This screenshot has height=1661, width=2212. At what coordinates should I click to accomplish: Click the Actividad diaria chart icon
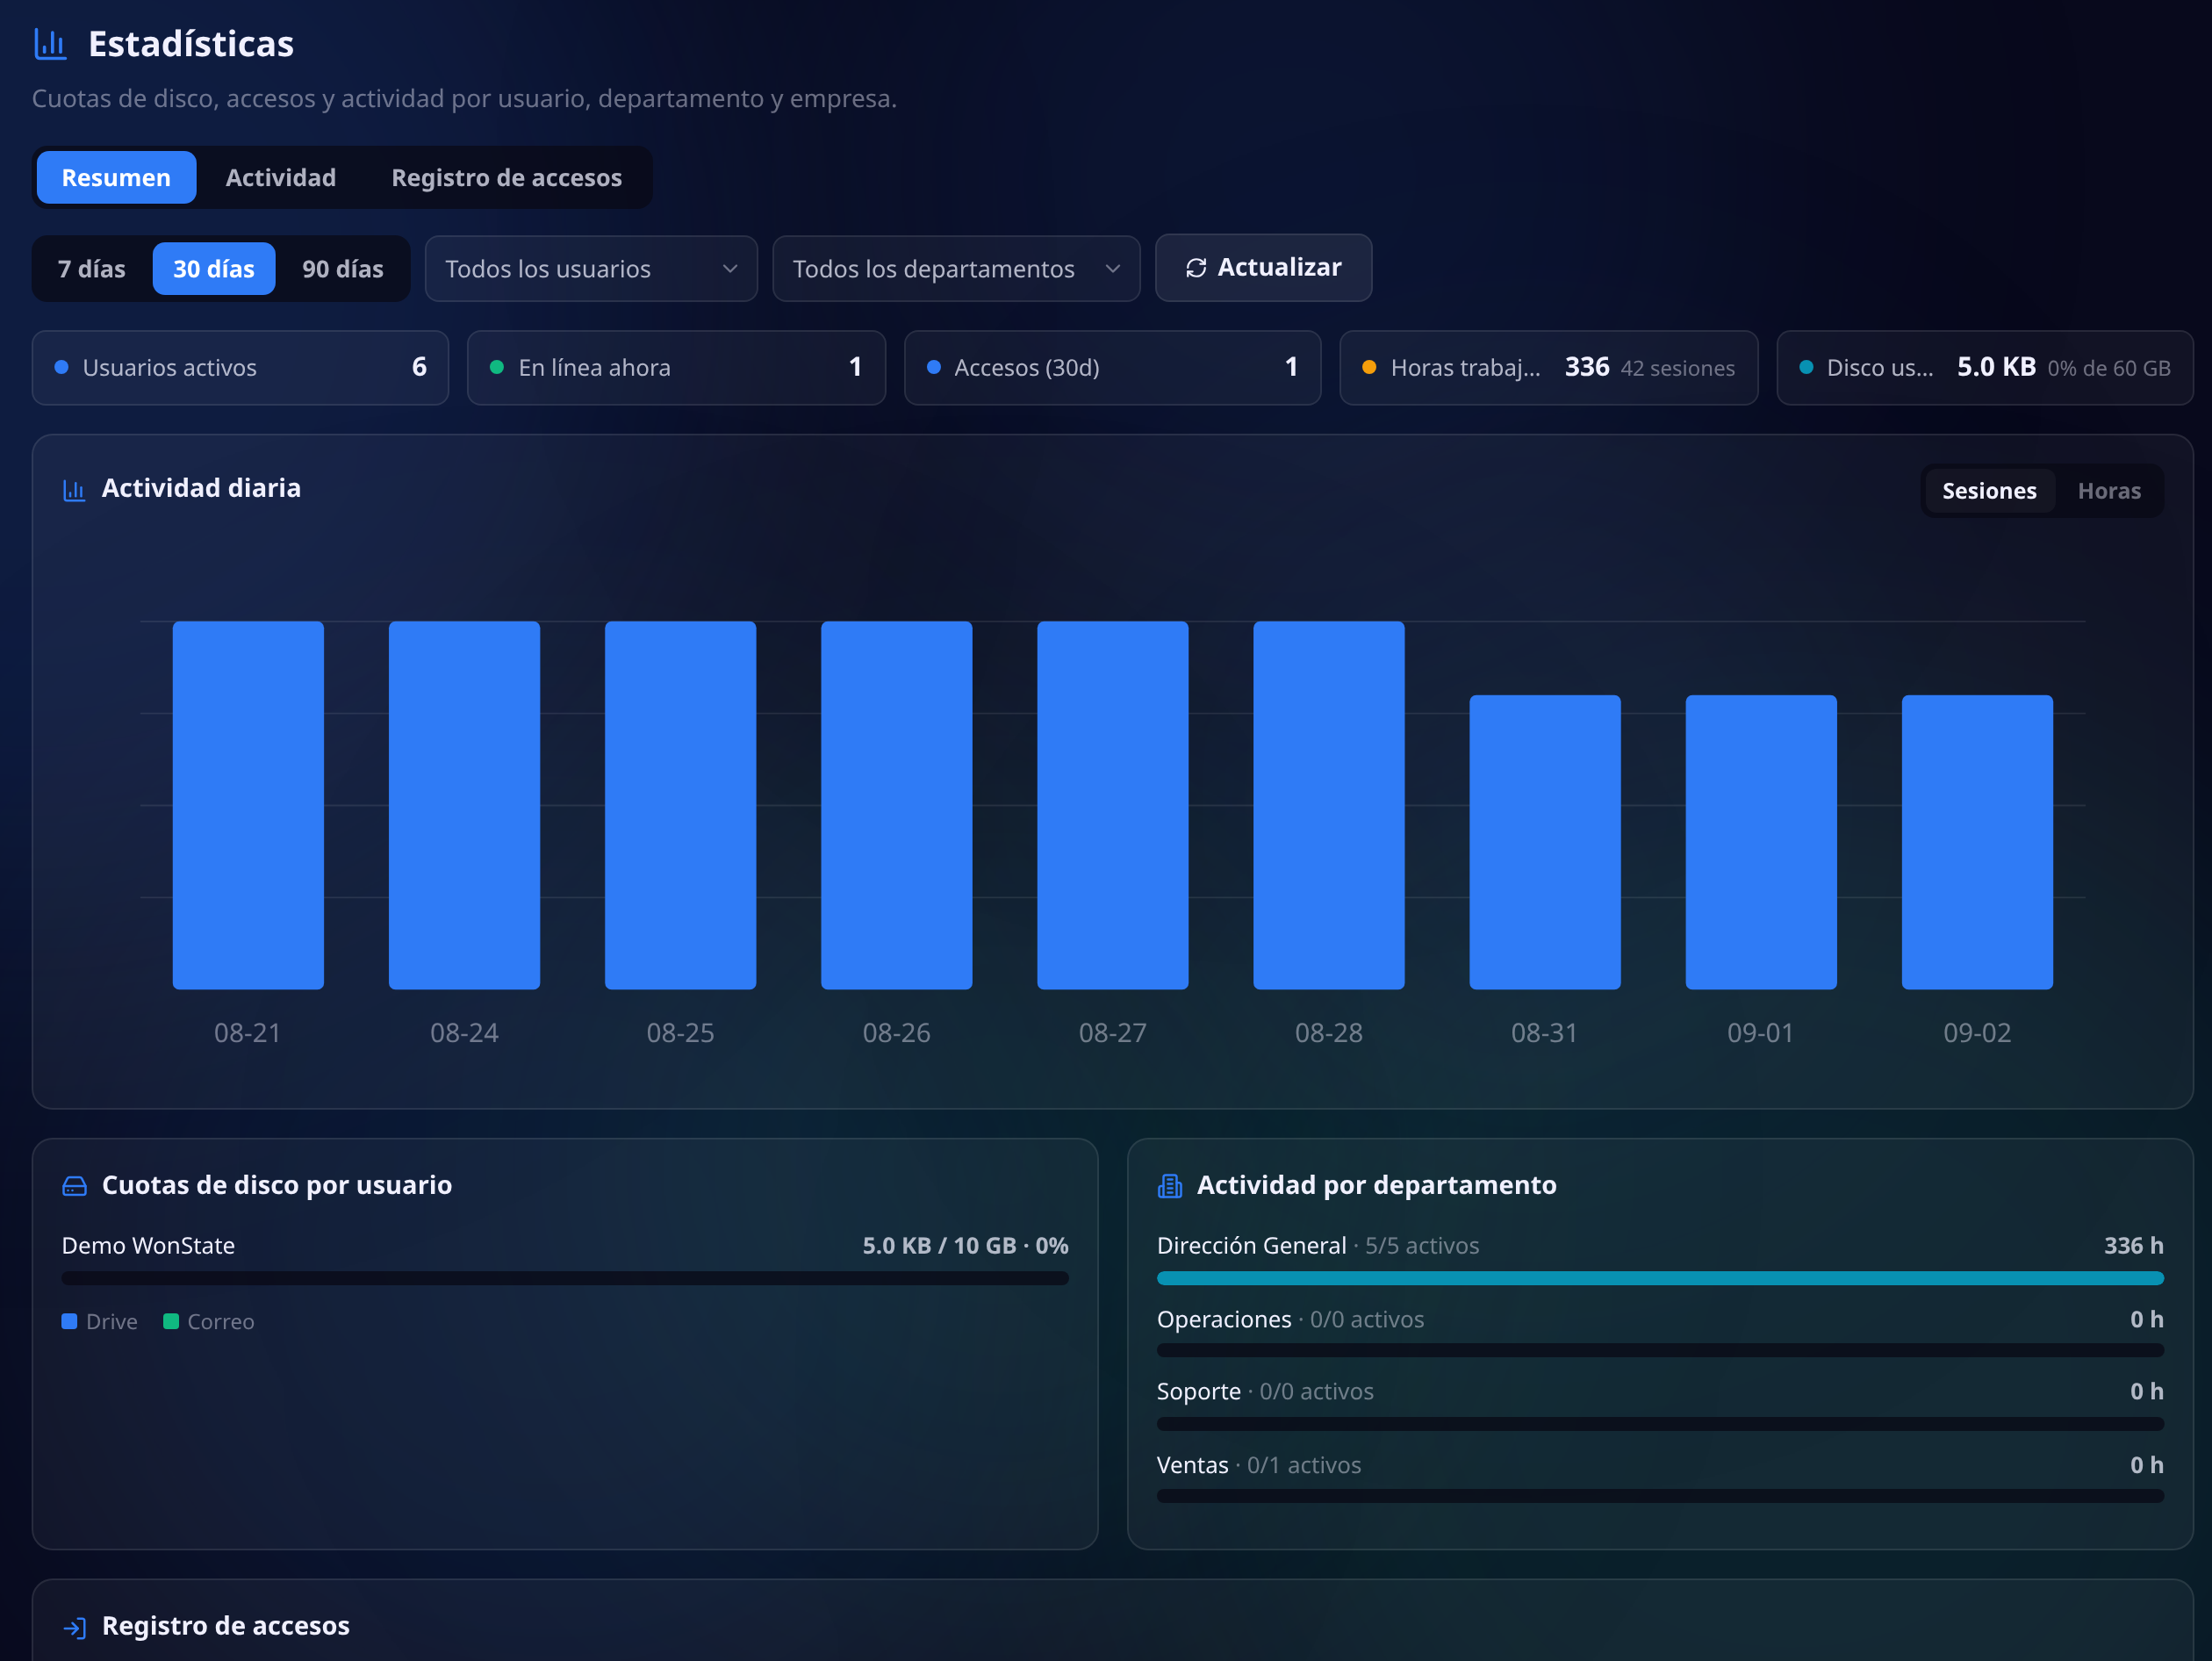[x=74, y=490]
